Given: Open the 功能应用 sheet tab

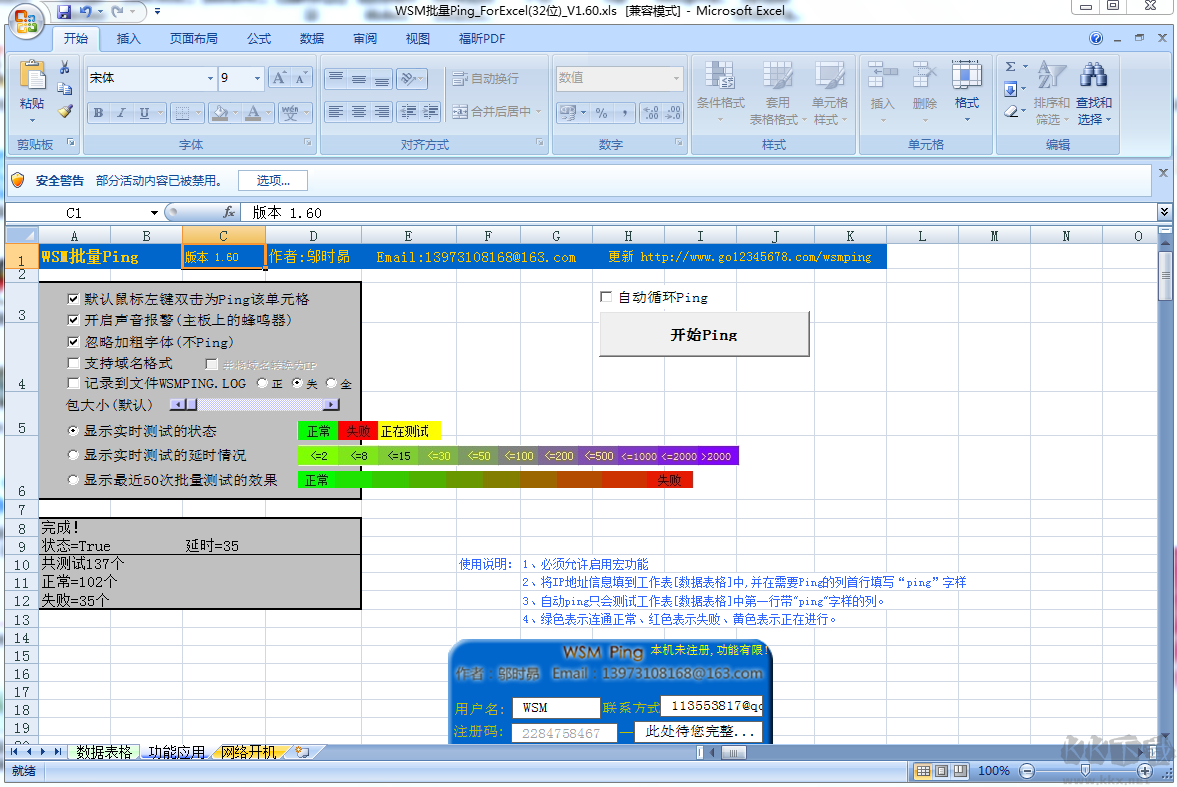Looking at the screenshot, I should click(x=175, y=752).
